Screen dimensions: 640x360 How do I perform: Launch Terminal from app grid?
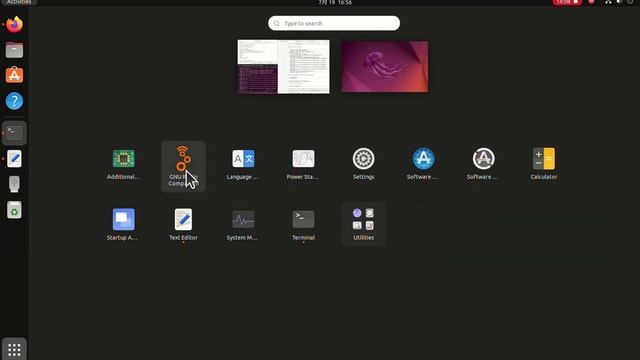303,224
